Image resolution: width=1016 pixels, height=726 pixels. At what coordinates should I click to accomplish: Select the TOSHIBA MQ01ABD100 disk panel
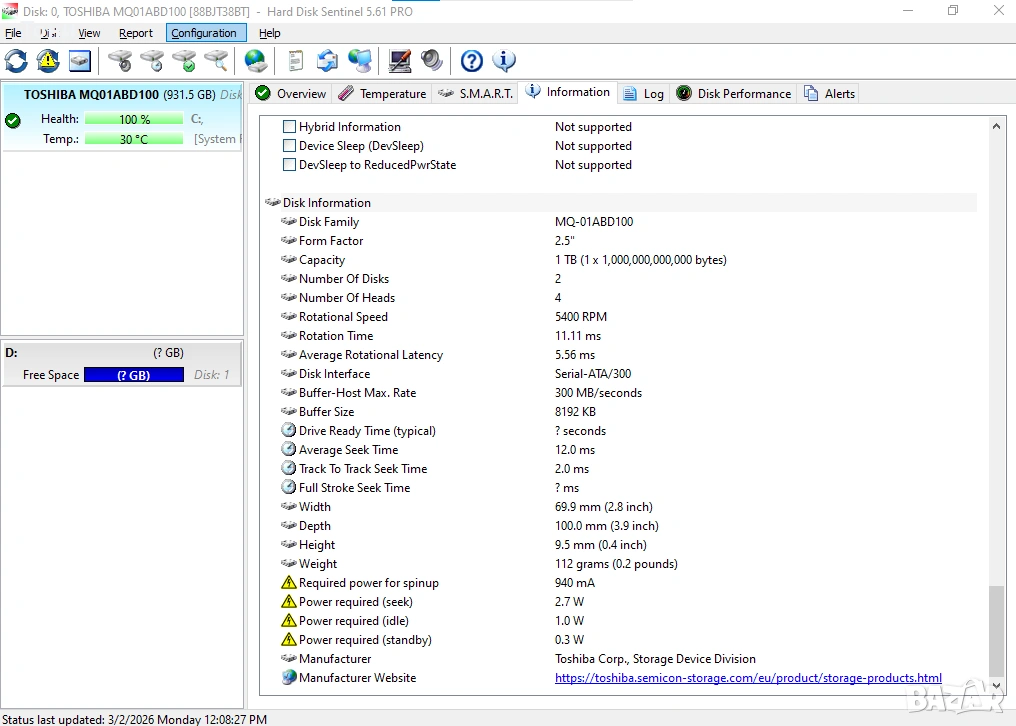[122, 116]
